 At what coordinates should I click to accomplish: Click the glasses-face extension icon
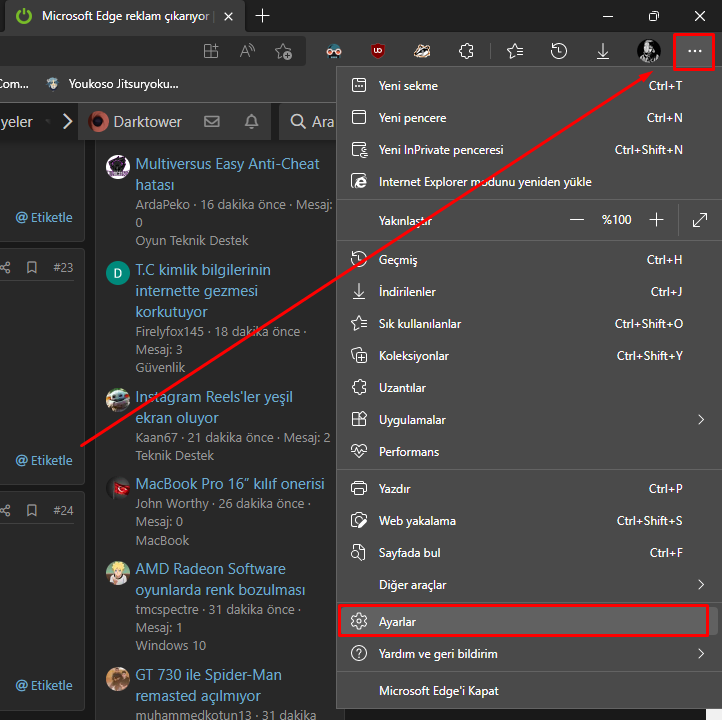coord(333,51)
